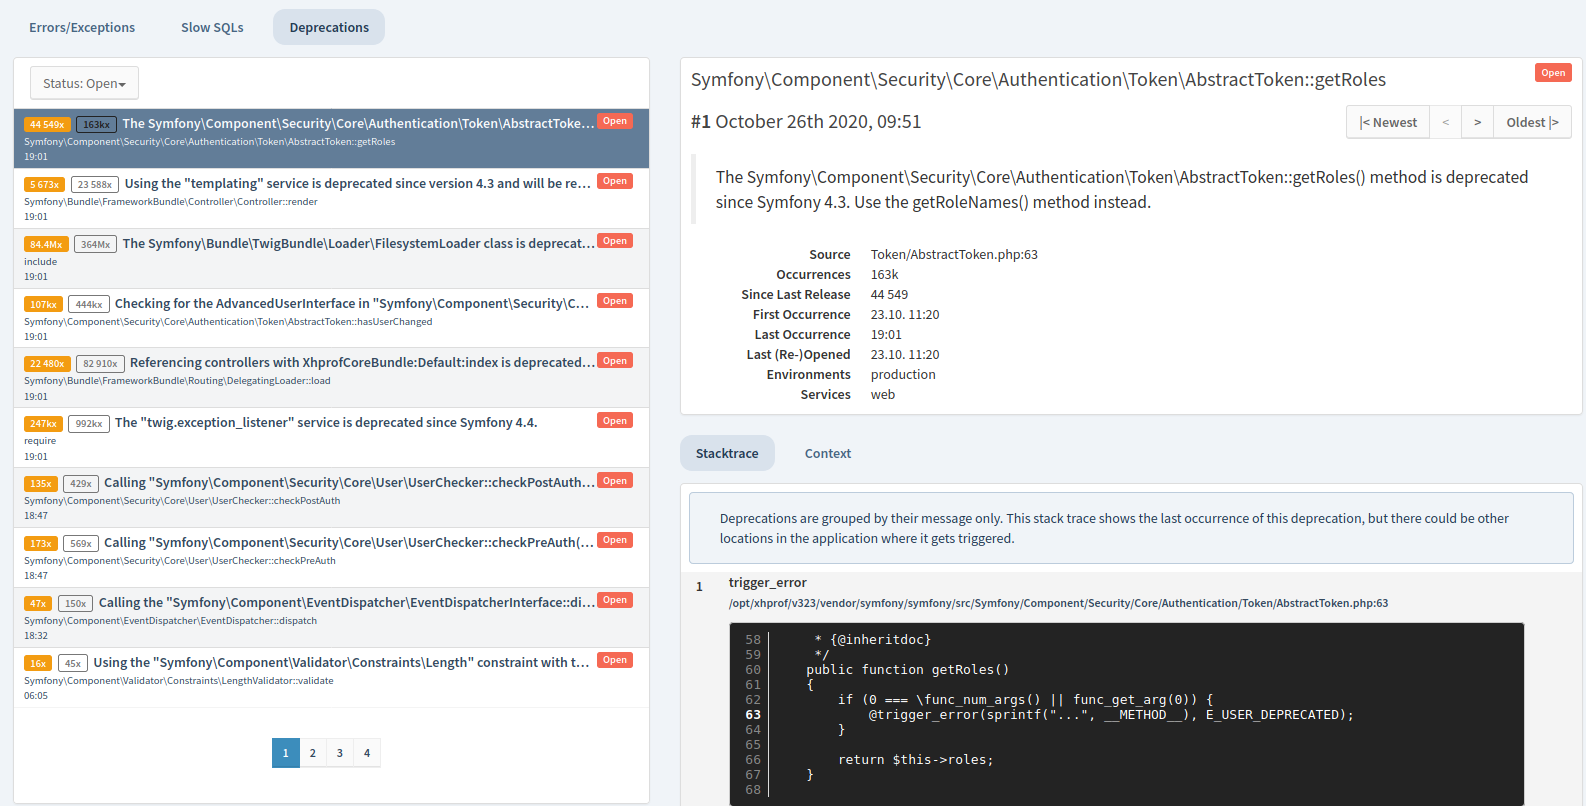Click the grouped deprecations info notice
The image size is (1586, 806).
click(1131, 528)
